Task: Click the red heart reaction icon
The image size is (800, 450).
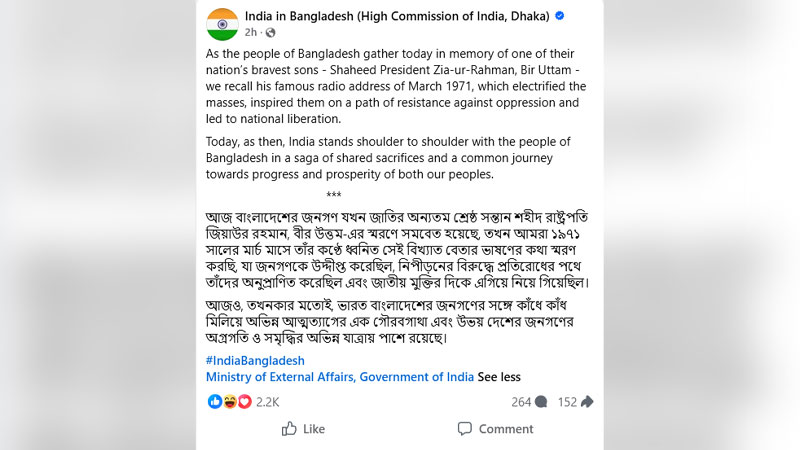Action: [x=245, y=402]
